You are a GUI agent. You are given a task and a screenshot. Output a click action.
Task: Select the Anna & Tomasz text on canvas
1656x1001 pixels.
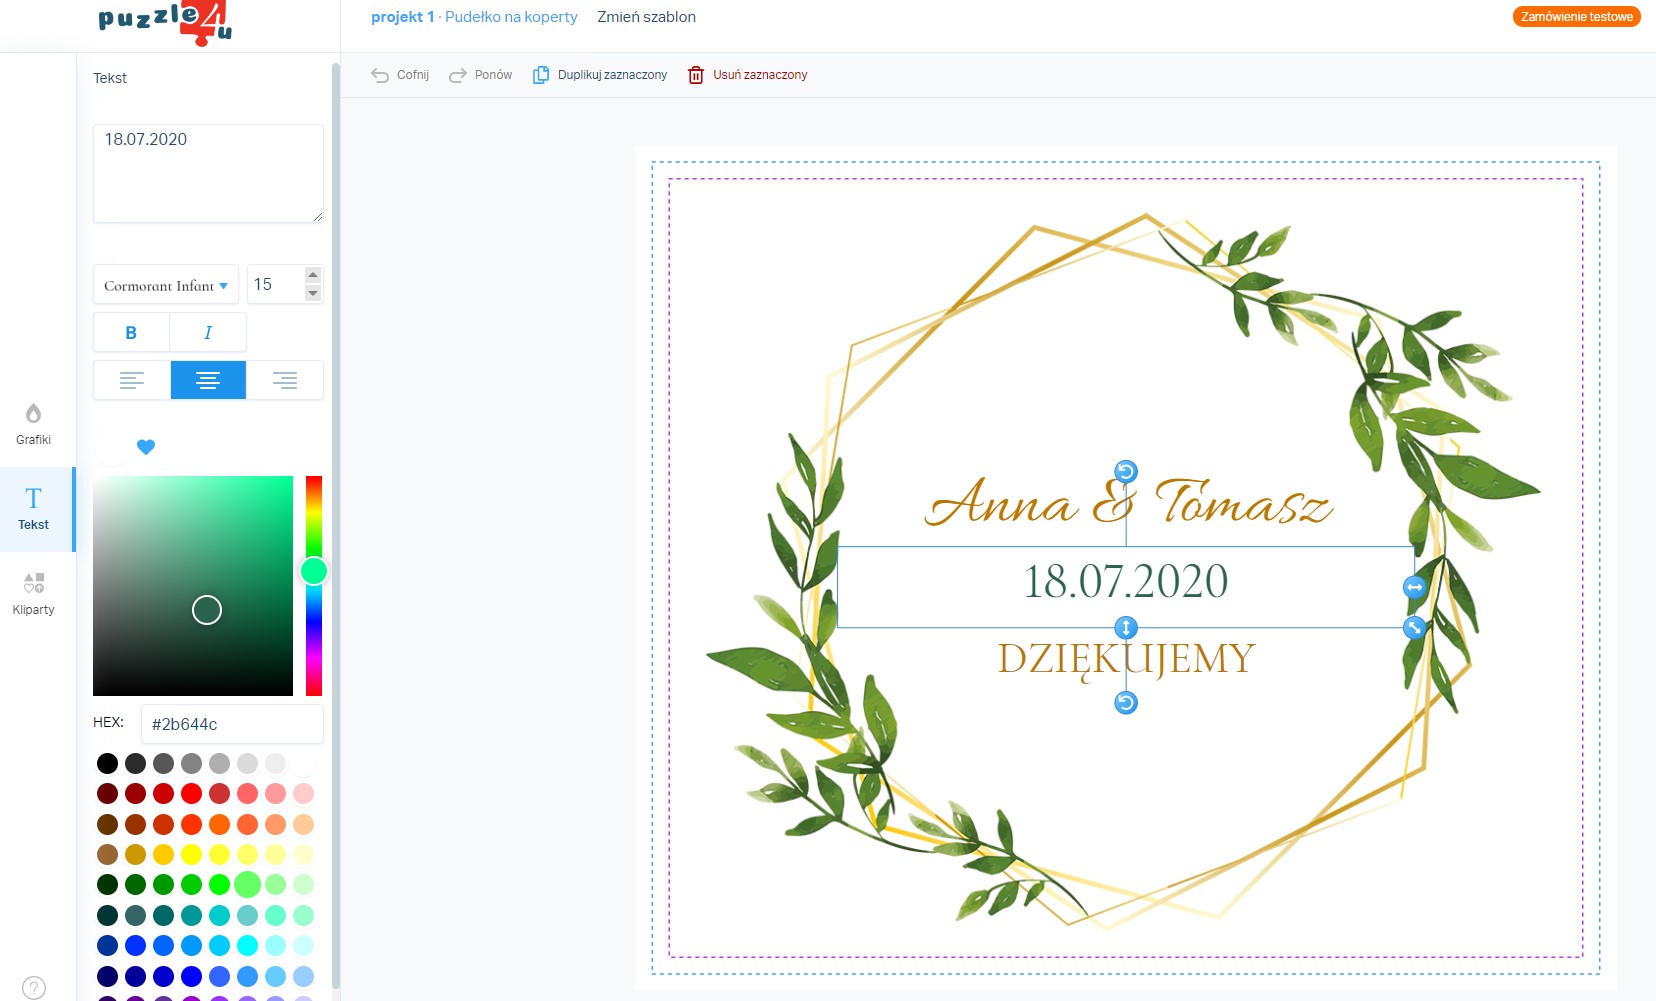(1129, 504)
